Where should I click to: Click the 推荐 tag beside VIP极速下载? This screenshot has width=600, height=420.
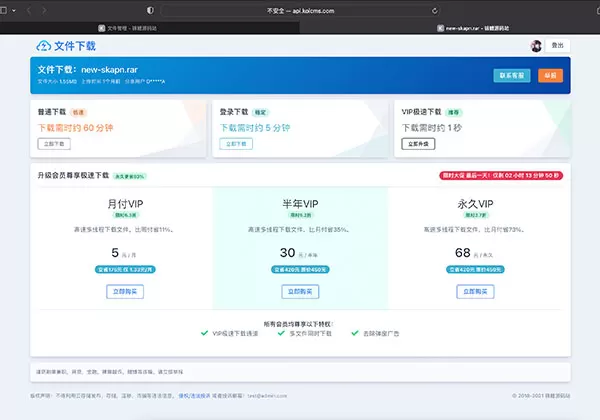click(454, 112)
